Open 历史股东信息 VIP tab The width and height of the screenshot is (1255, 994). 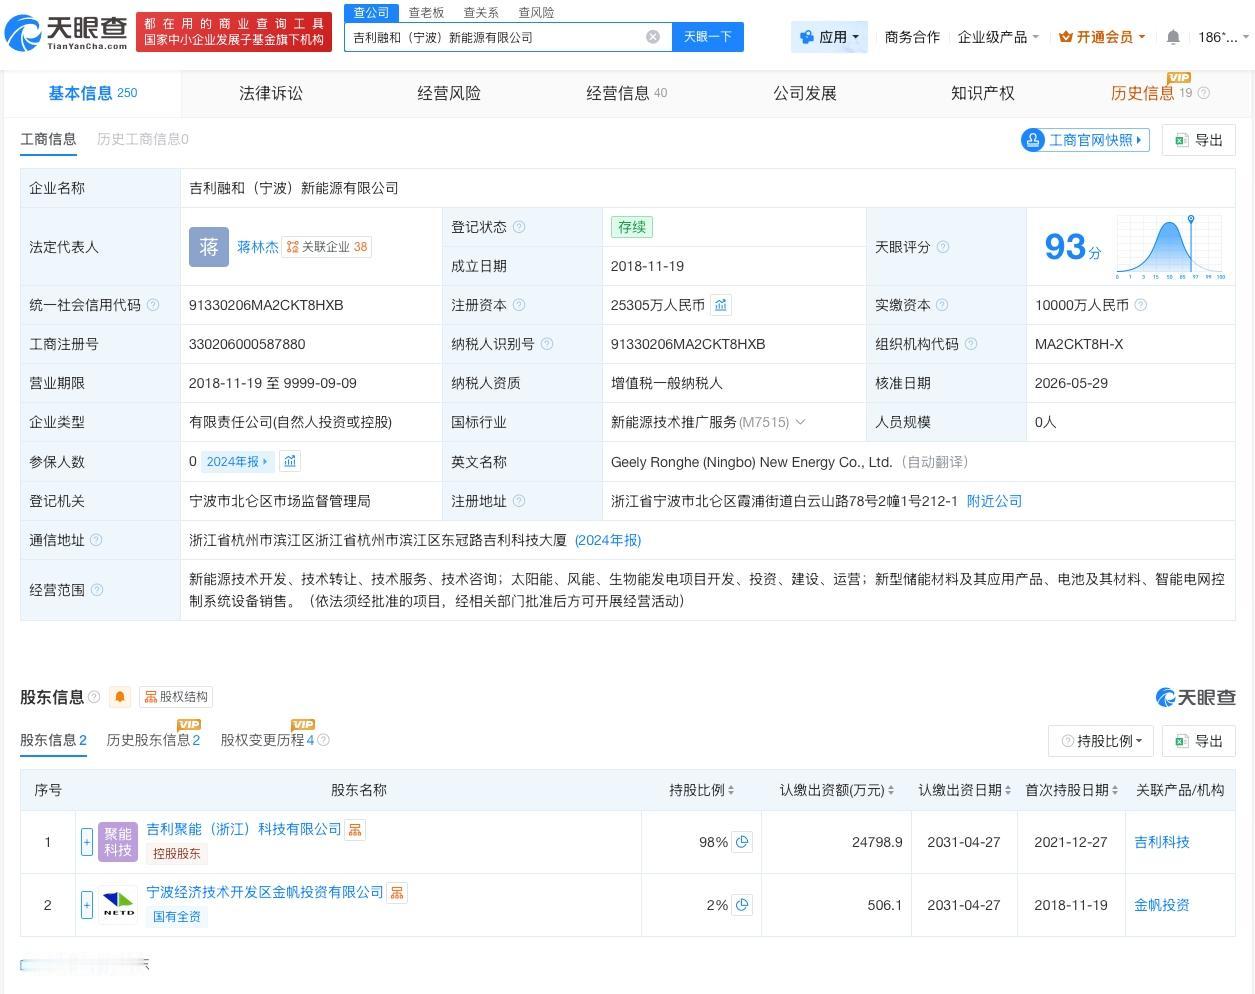pos(153,738)
